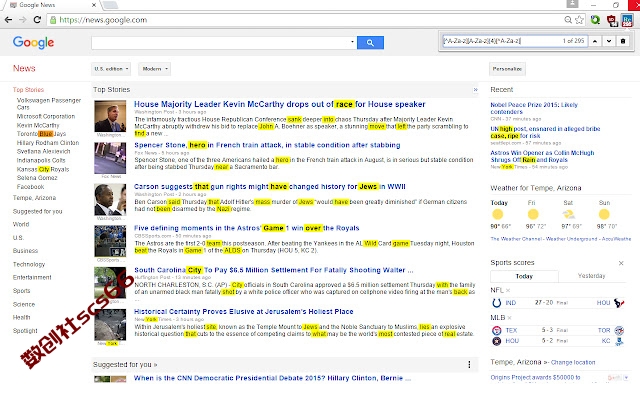This screenshot has width=640, height=400.
Task: Open the zoom magnifier icon in address bar
Action: [x=568, y=20]
